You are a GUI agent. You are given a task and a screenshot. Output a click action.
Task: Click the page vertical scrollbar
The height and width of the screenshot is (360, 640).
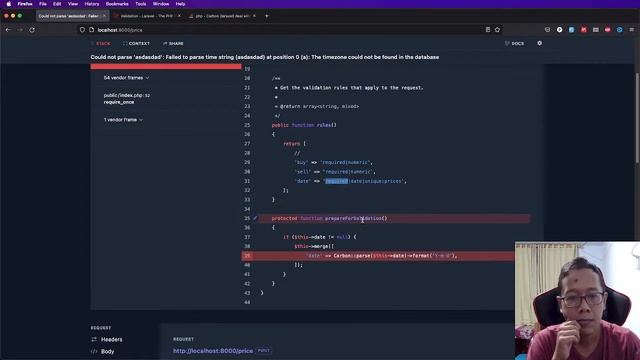[638, 118]
